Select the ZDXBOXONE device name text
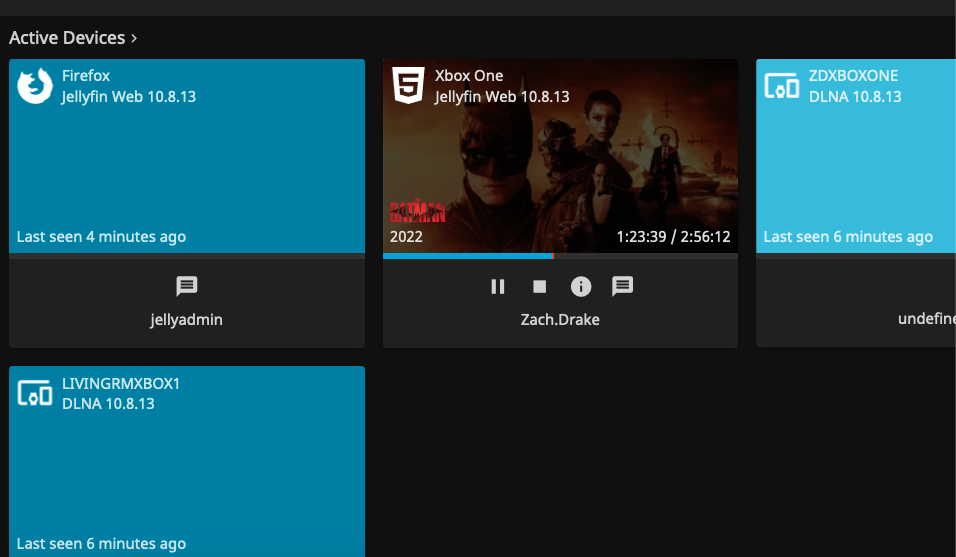Screen dimensions: 956x557 (x=853, y=76)
